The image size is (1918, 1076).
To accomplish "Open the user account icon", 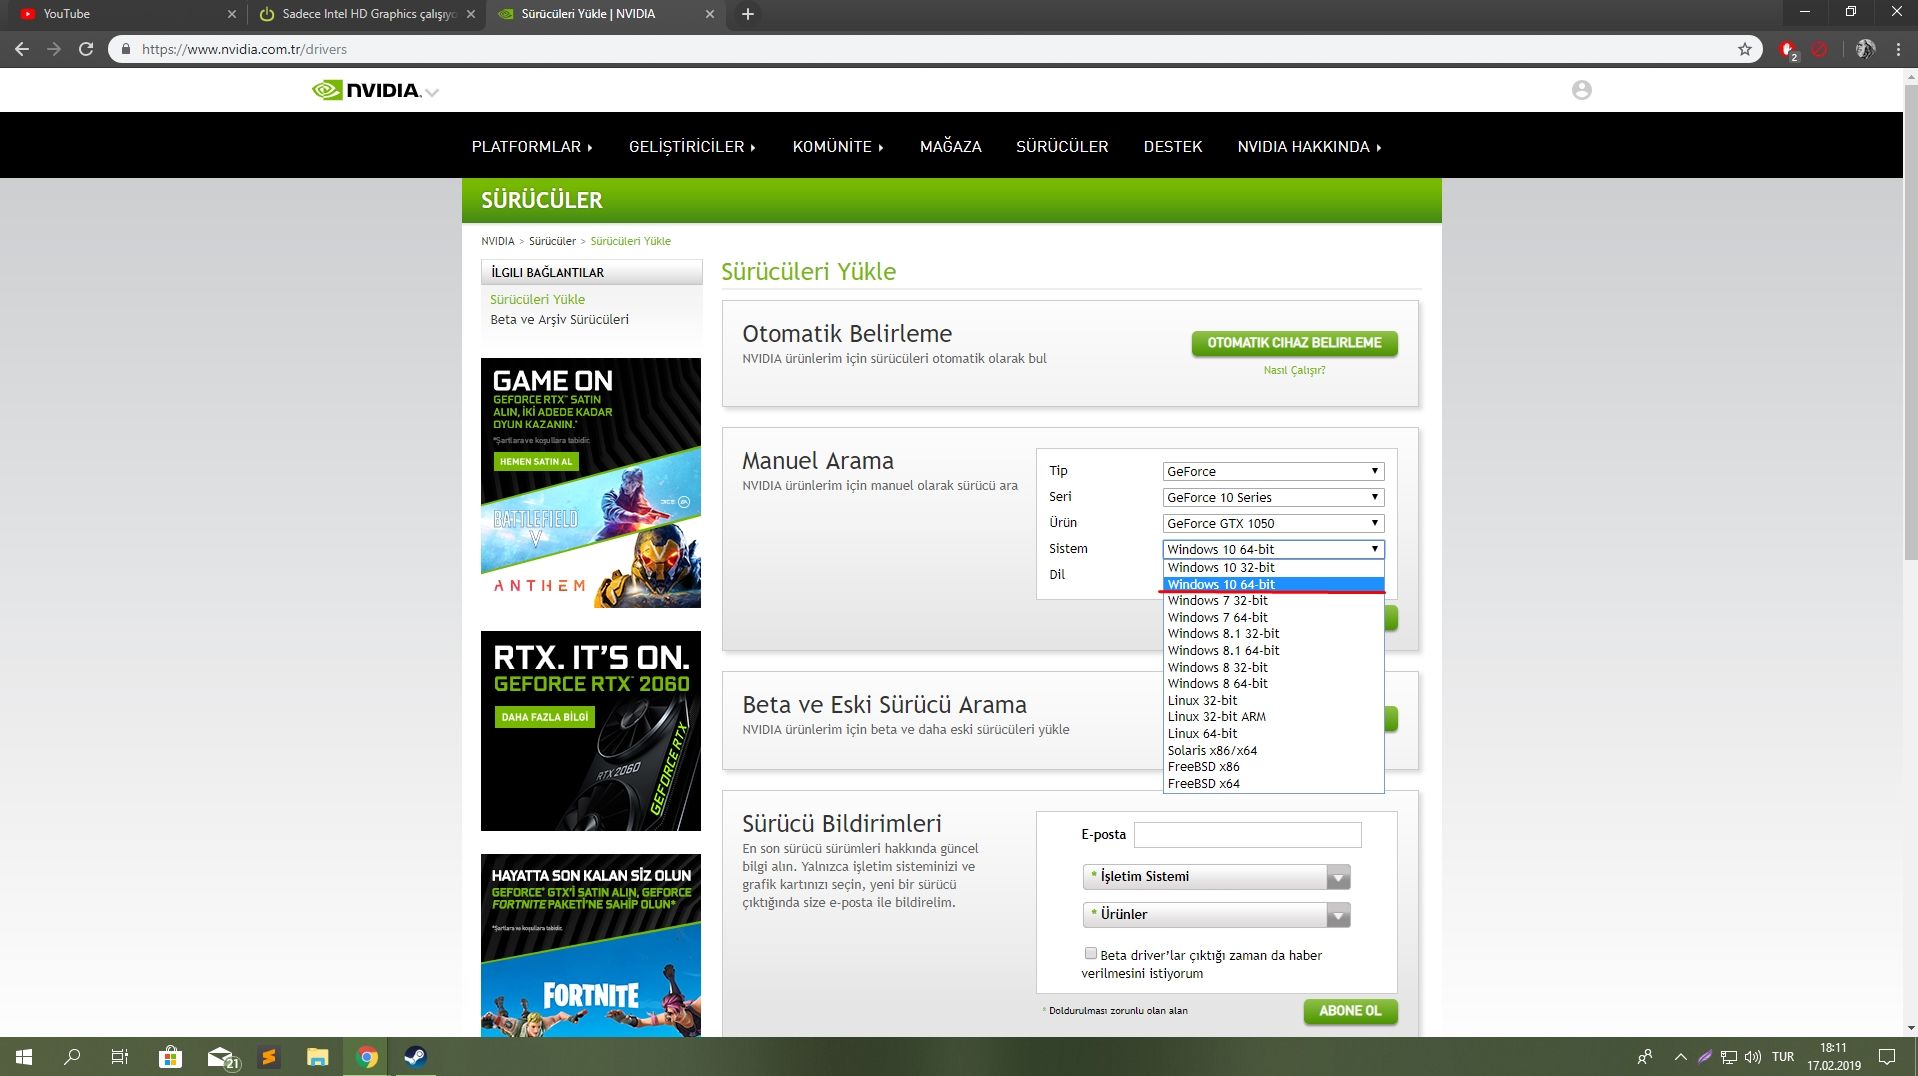I will 1581,90.
